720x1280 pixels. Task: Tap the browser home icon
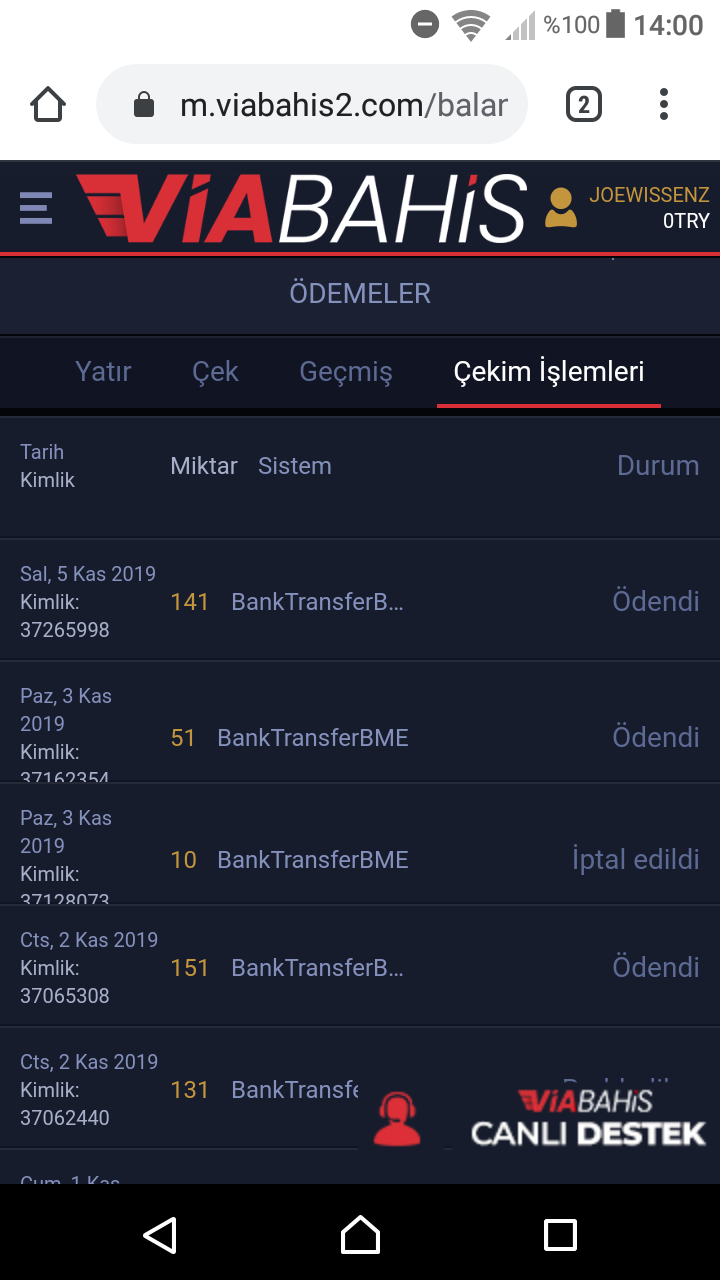(x=48, y=105)
